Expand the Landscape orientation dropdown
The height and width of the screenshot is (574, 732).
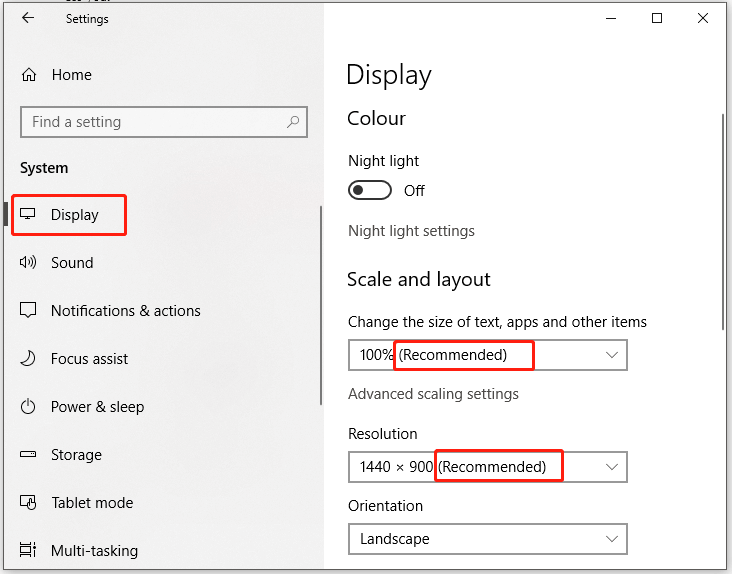click(488, 539)
